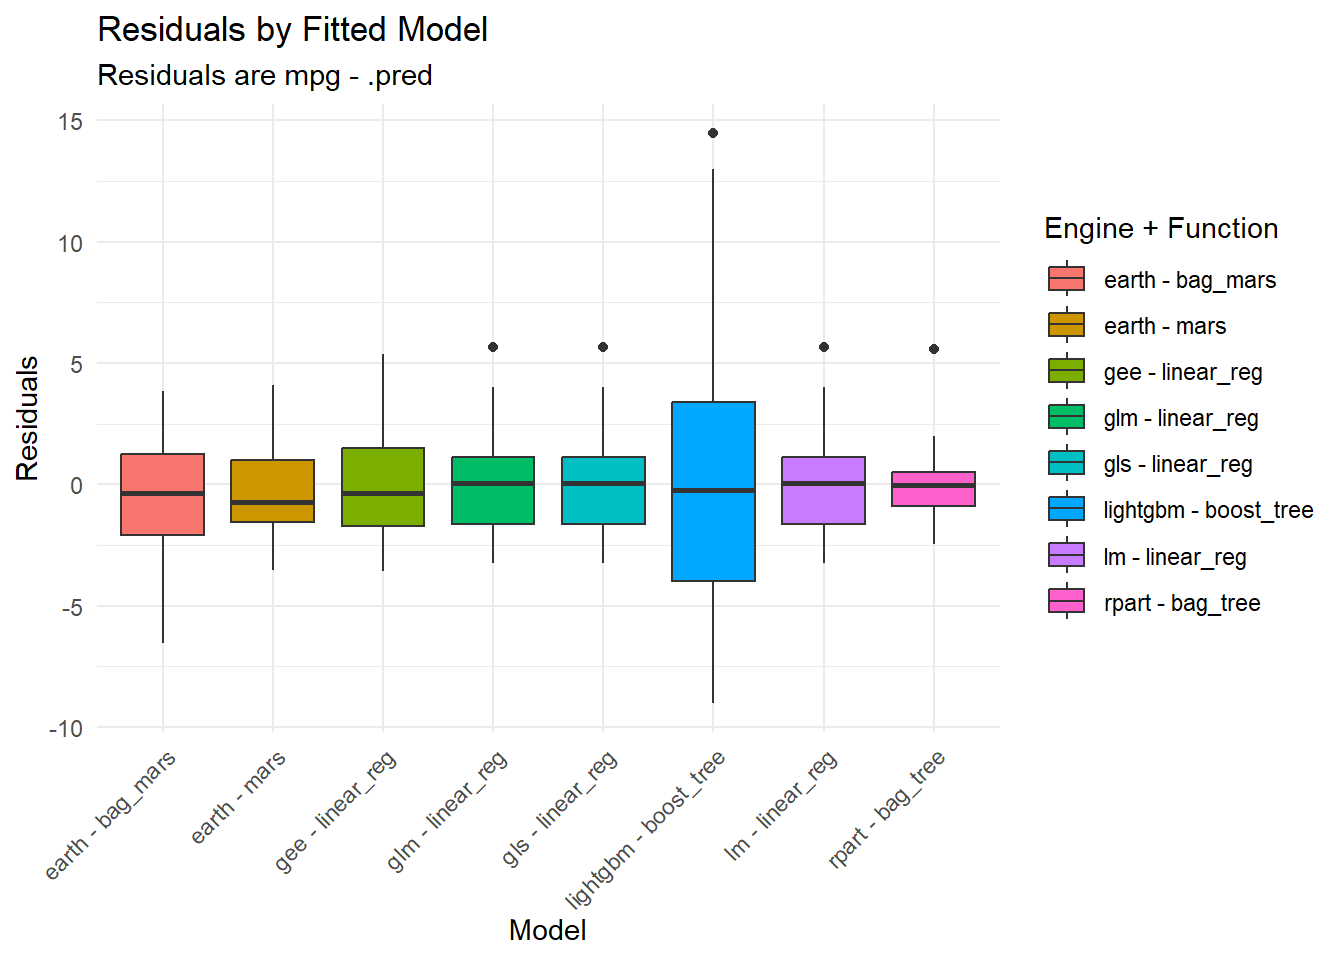Click the earth - mars legend color key
1344x960 pixels.
tap(1066, 325)
